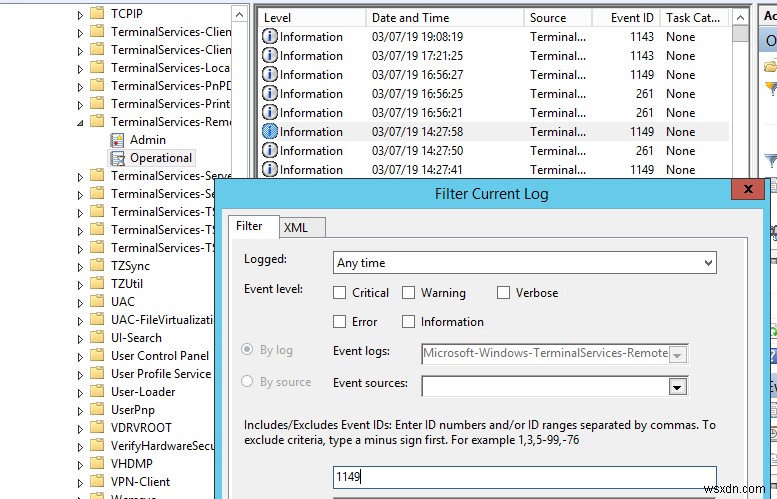Image resolution: width=777 pixels, height=499 pixels.
Task: Click the TerminalServices-PnPD folder icon
Action: click(x=97, y=85)
